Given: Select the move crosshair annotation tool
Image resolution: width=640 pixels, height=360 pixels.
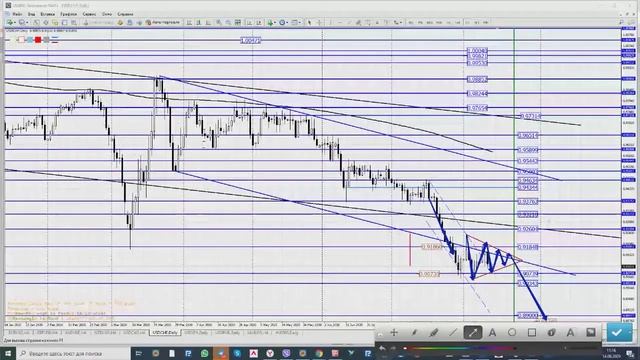Looking at the screenshot, I should click(394, 333).
